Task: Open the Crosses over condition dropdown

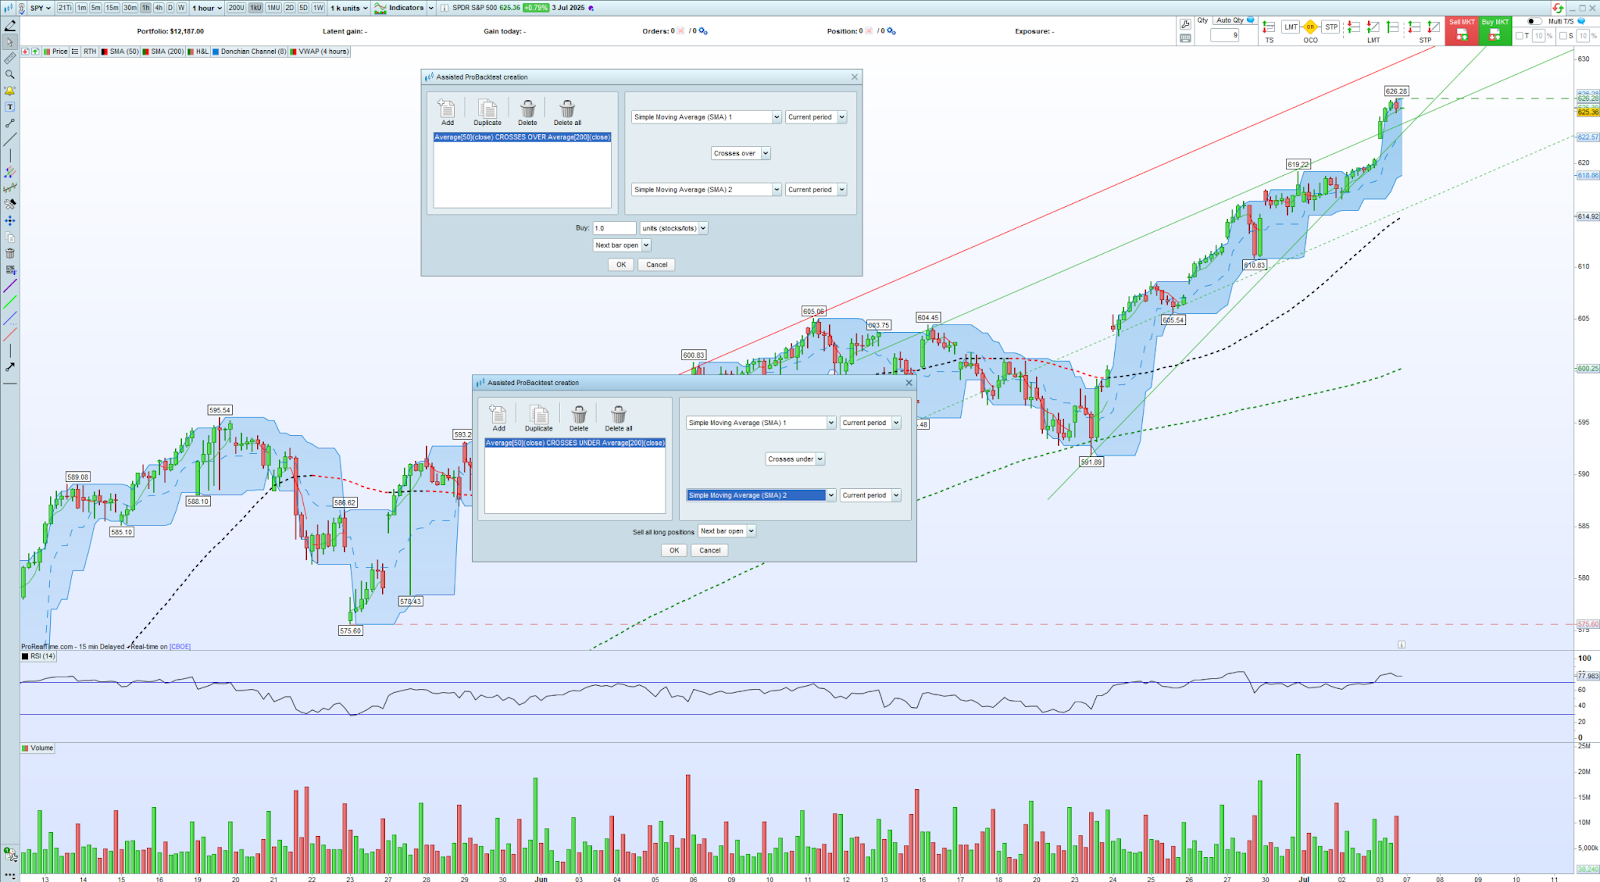Action: [x=741, y=153]
